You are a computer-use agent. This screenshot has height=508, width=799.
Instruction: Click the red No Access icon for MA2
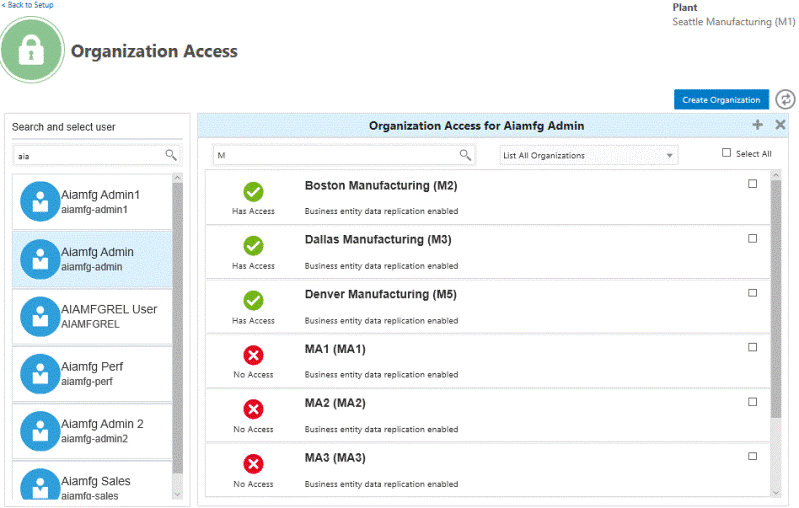(253, 409)
